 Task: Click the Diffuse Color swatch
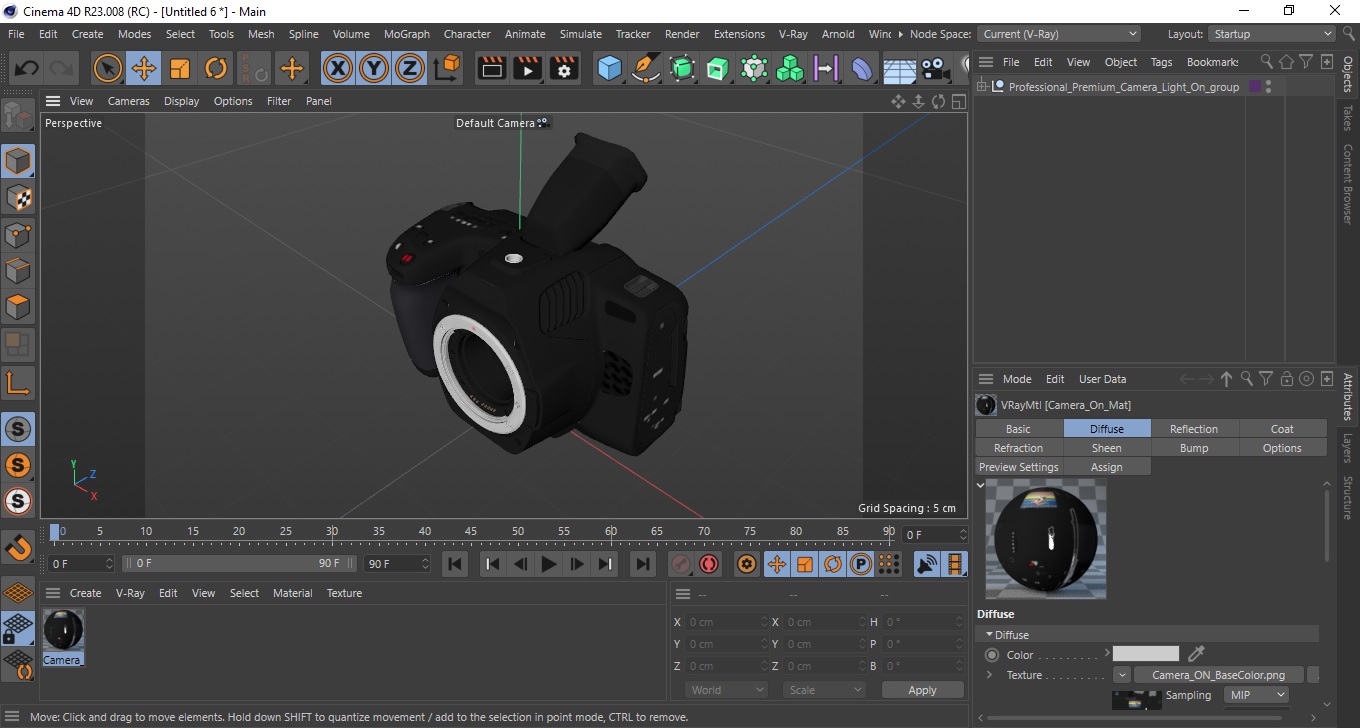coord(1146,654)
